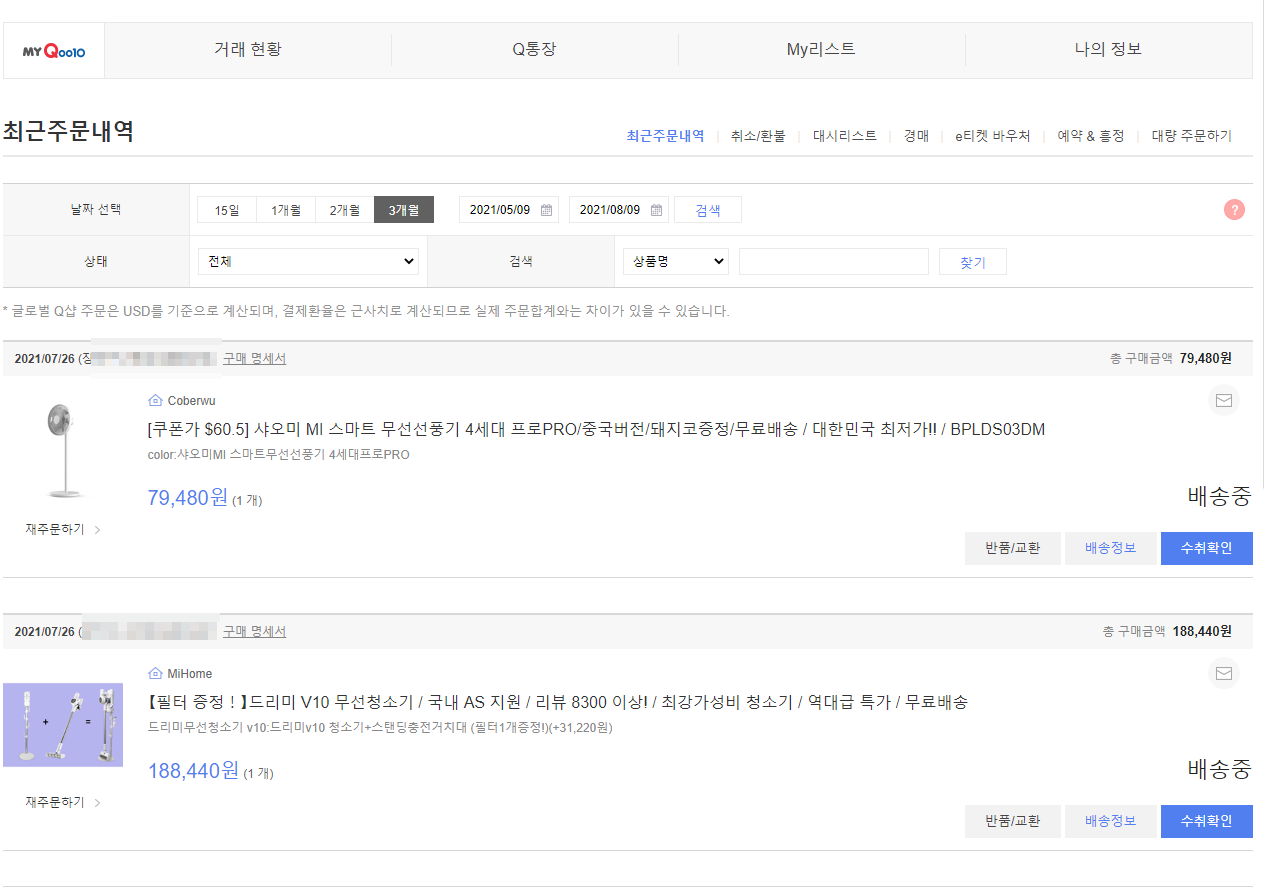Open the 나의 정보 menu
The height and width of the screenshot is (887, 1264).
point(1108,49)
